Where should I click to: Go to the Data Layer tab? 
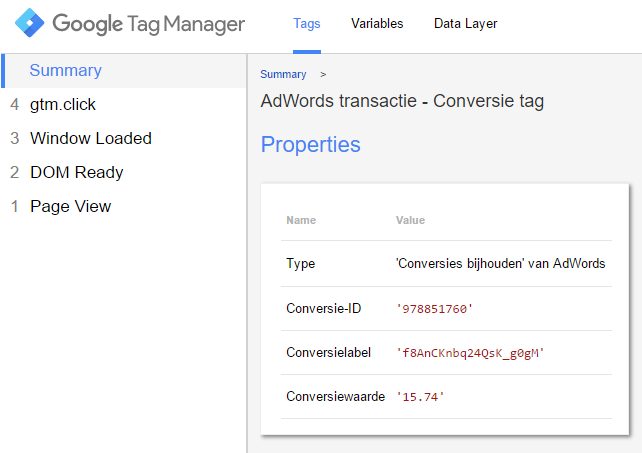pyautogui.click(x=465, y=24)
